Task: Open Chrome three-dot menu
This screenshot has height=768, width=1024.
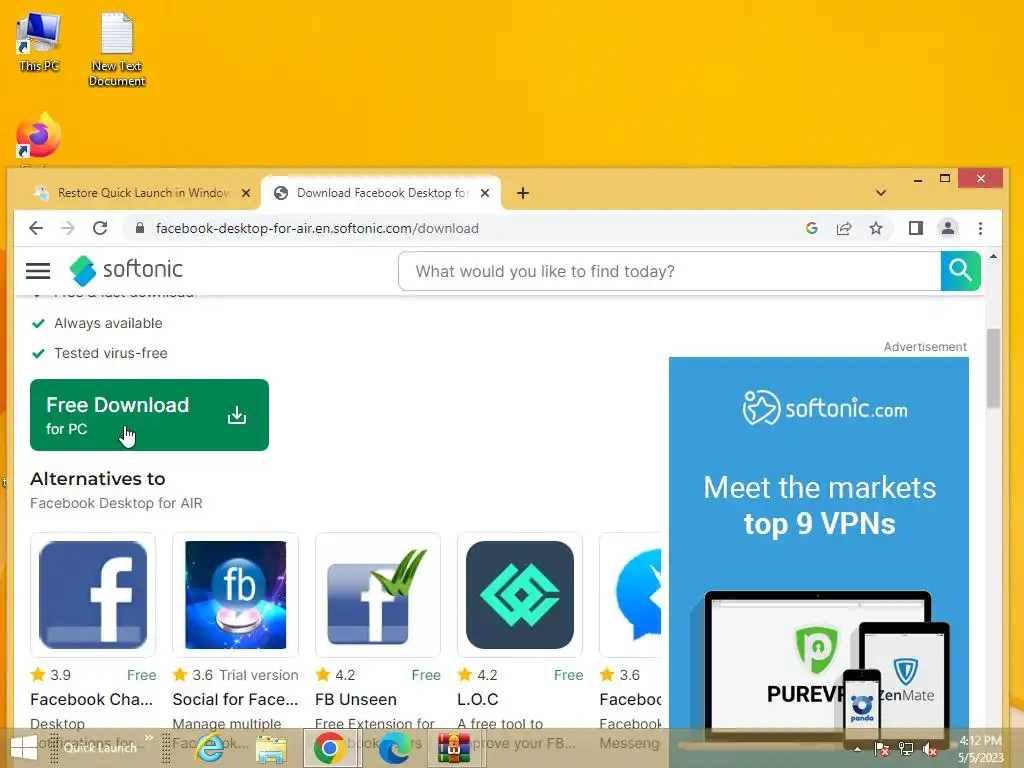Action: click(980, 228)
